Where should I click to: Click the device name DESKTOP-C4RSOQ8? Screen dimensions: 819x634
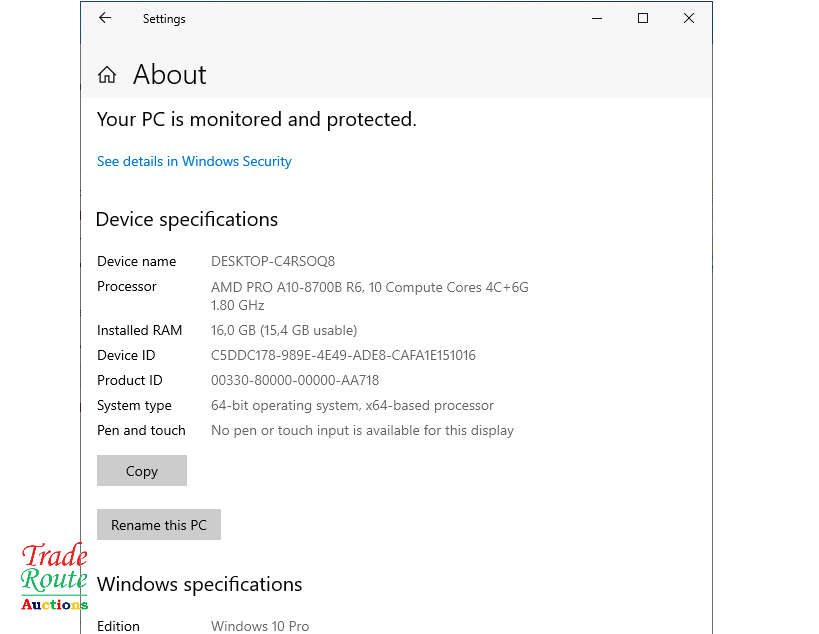[272, 261]
